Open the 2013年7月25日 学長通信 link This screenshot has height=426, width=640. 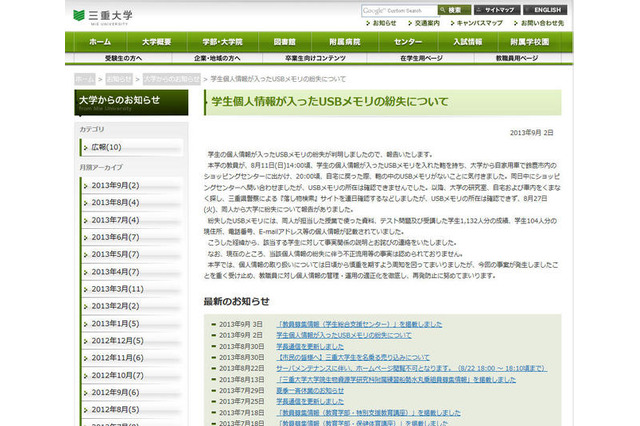pos(310,402)
